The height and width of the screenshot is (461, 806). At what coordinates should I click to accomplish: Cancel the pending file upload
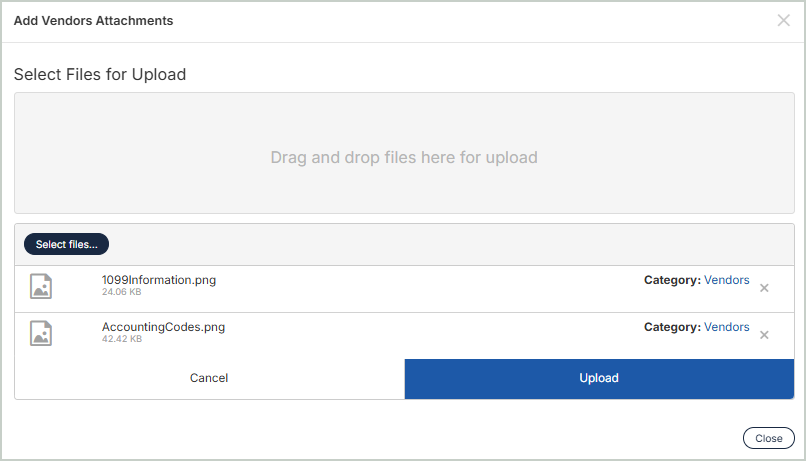[x=209, y=378]
